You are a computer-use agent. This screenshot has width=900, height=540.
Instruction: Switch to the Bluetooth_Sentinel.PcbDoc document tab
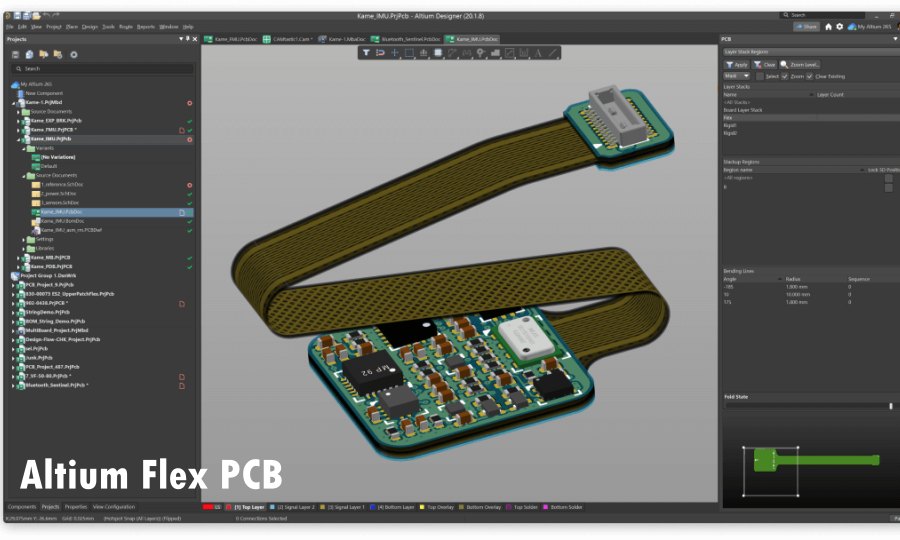coord(405,39)
